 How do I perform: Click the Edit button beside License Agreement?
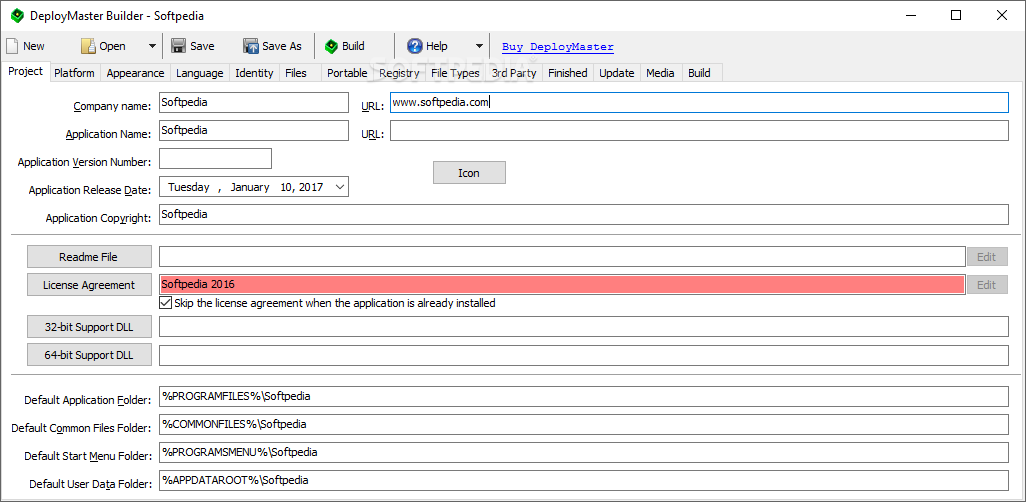987,285
